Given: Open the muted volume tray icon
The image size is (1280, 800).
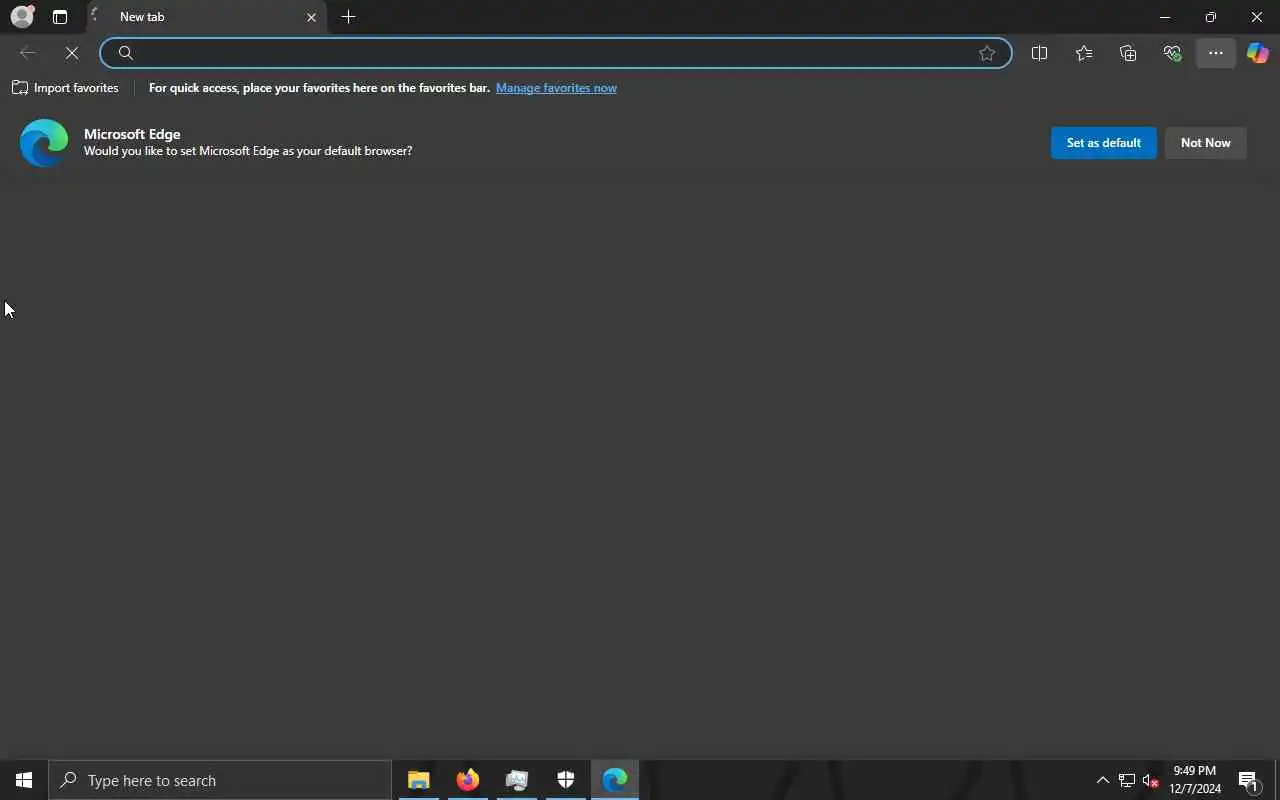Looking at the screenshot, I should coord(1150,780).
